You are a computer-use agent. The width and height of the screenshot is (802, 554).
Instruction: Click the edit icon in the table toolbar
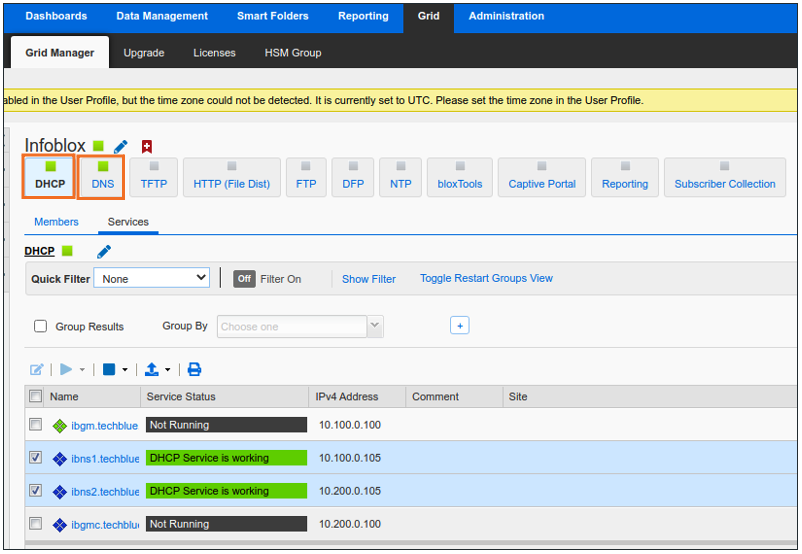coord(37,369)
